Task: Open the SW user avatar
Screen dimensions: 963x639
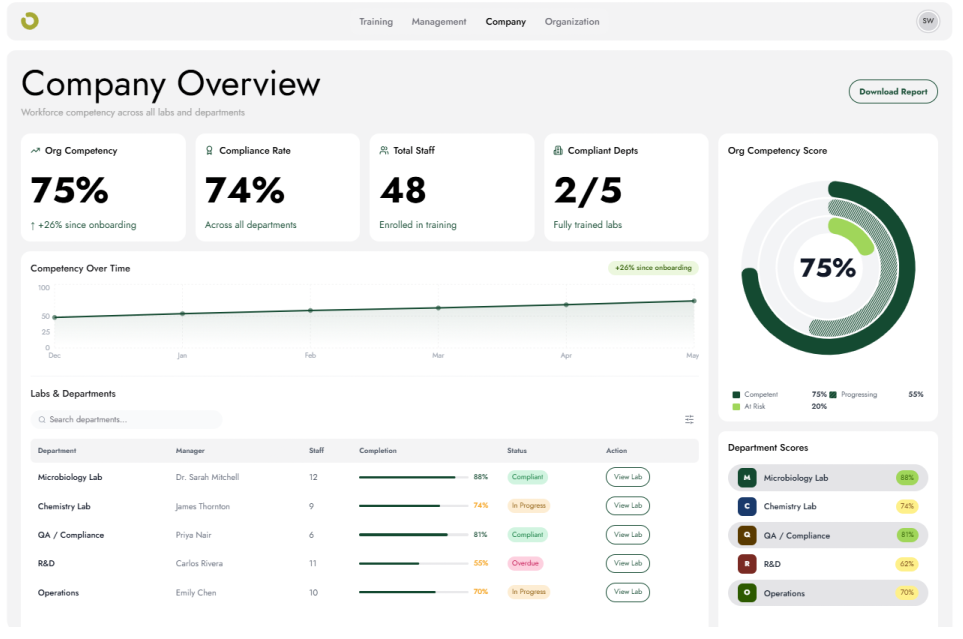Action: [x=927, y=21]
